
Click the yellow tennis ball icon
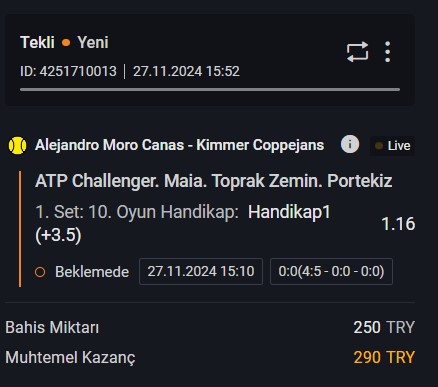pyautogui.click(x=18, y=145)
